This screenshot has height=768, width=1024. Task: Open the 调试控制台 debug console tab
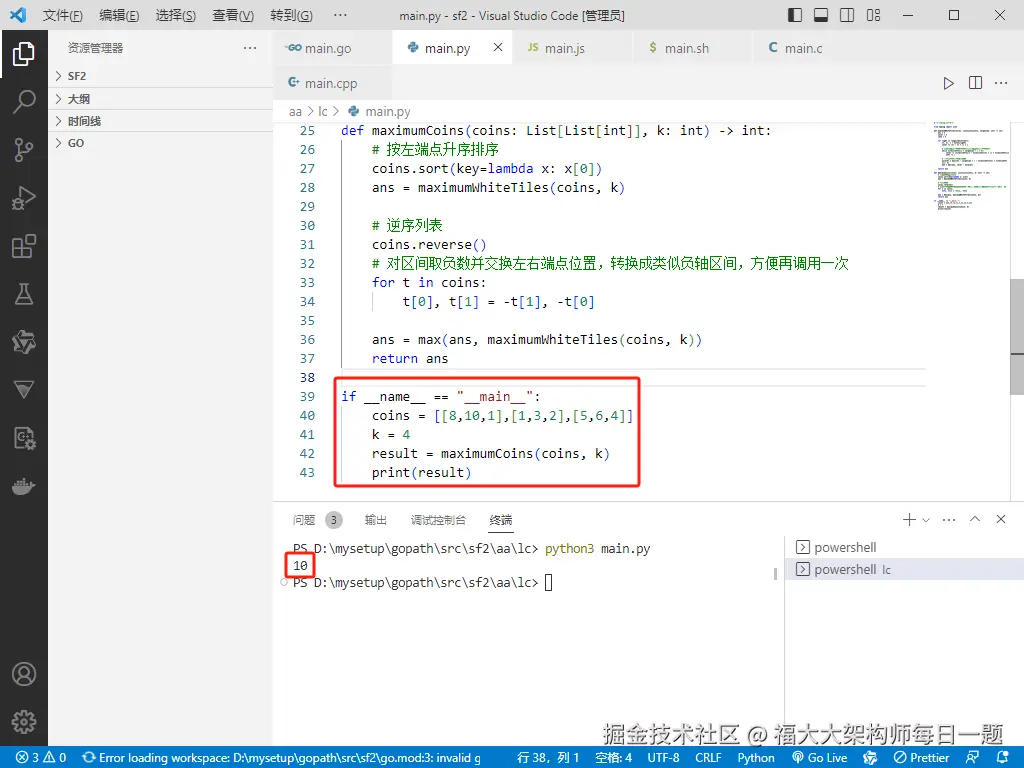point(438,520)
